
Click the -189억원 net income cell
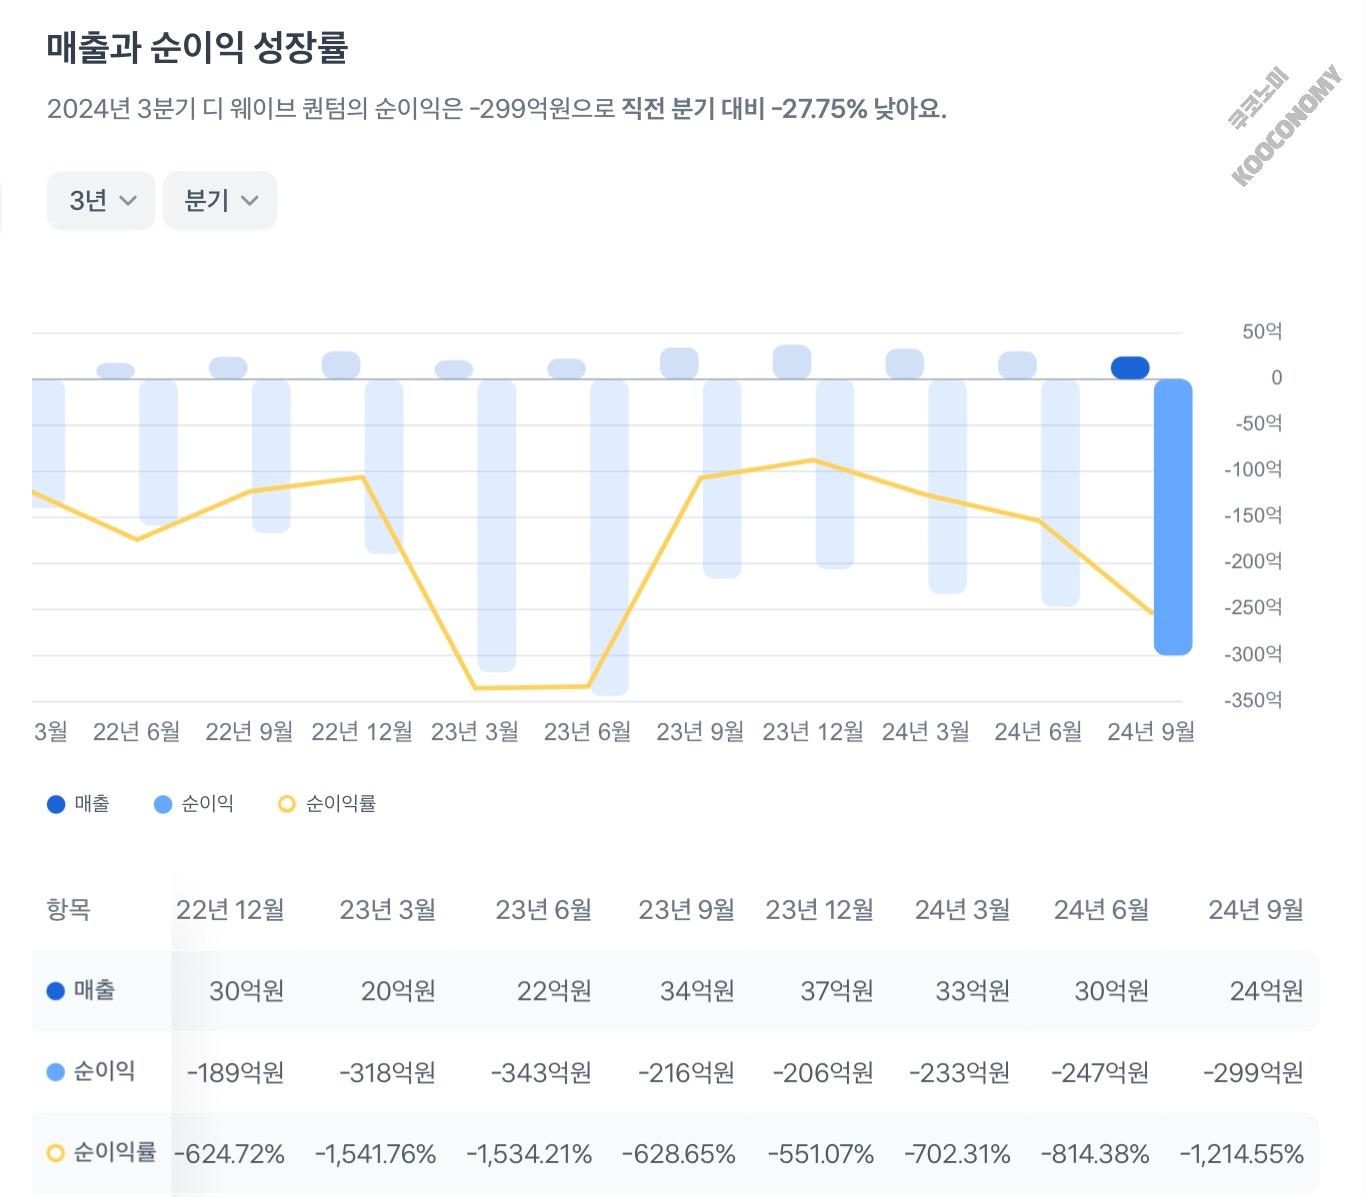point(236,1073)
